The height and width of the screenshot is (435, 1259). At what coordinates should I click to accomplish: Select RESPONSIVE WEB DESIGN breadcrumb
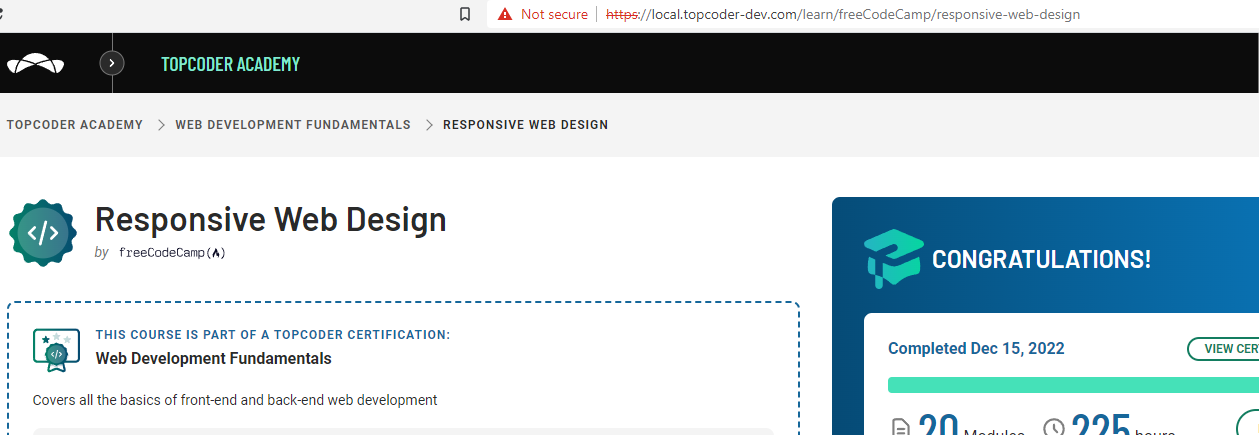(525, 125)
